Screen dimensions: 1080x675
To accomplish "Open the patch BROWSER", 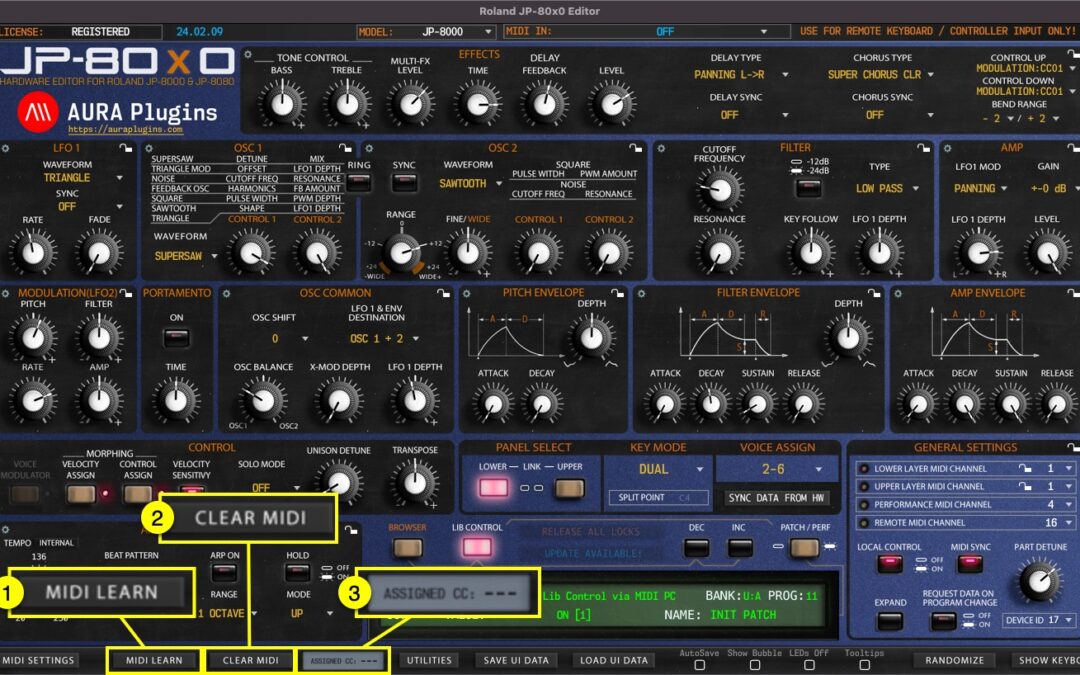I will point(408,549).
